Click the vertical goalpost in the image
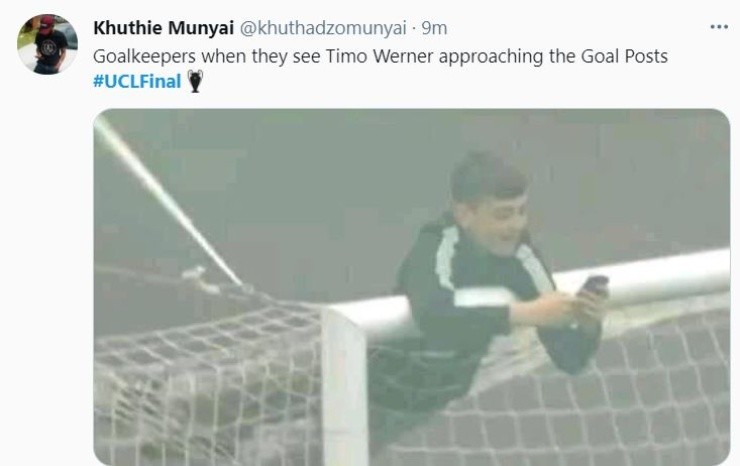 (345, 387)
